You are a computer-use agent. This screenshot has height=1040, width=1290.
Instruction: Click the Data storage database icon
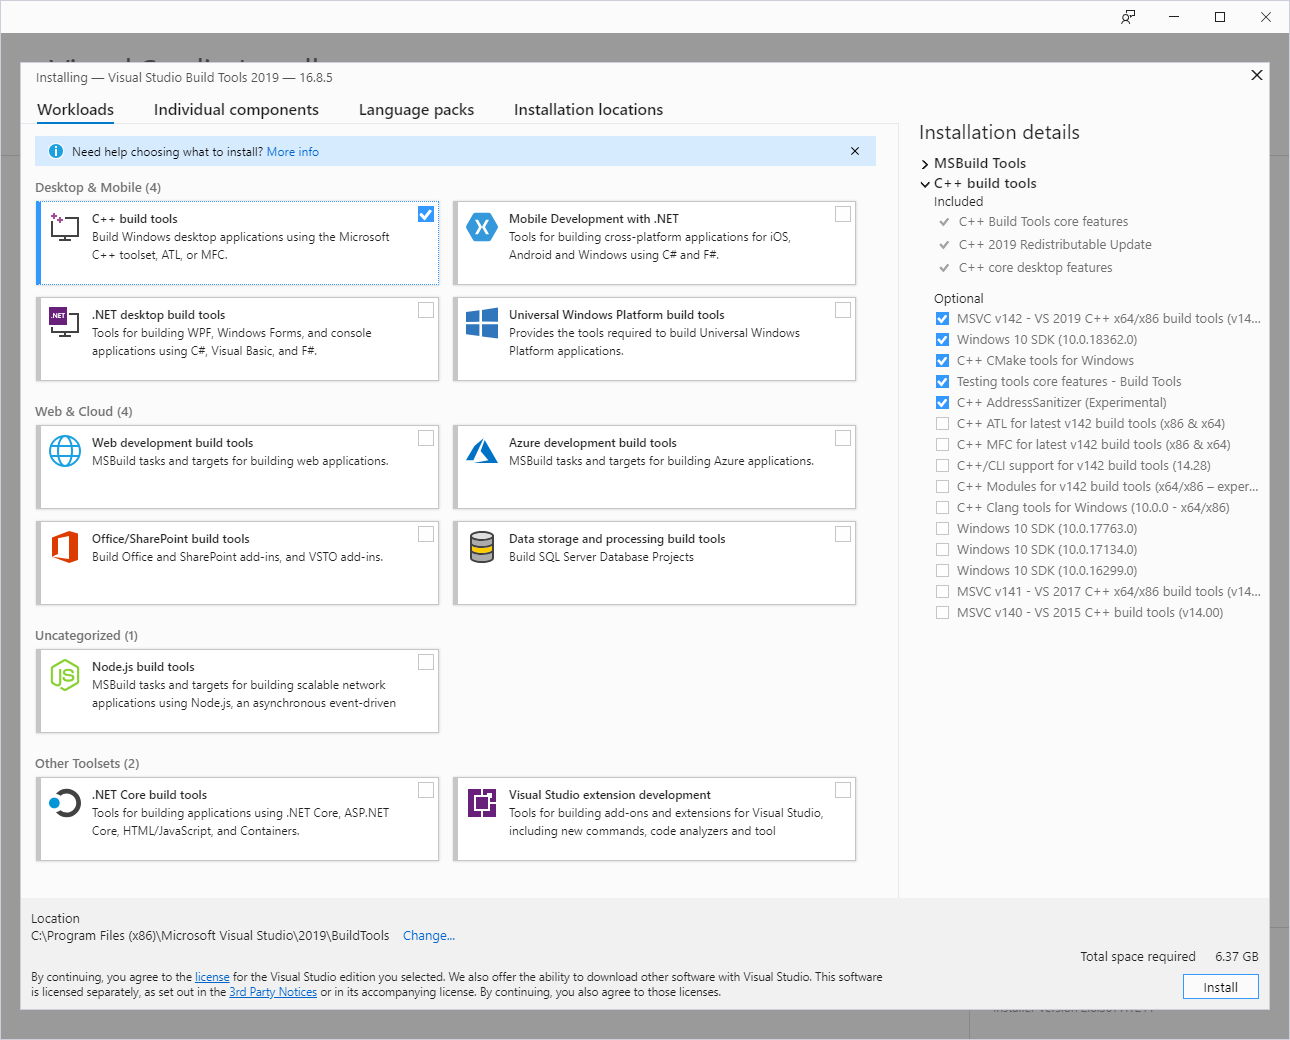(x=482, y=547)
